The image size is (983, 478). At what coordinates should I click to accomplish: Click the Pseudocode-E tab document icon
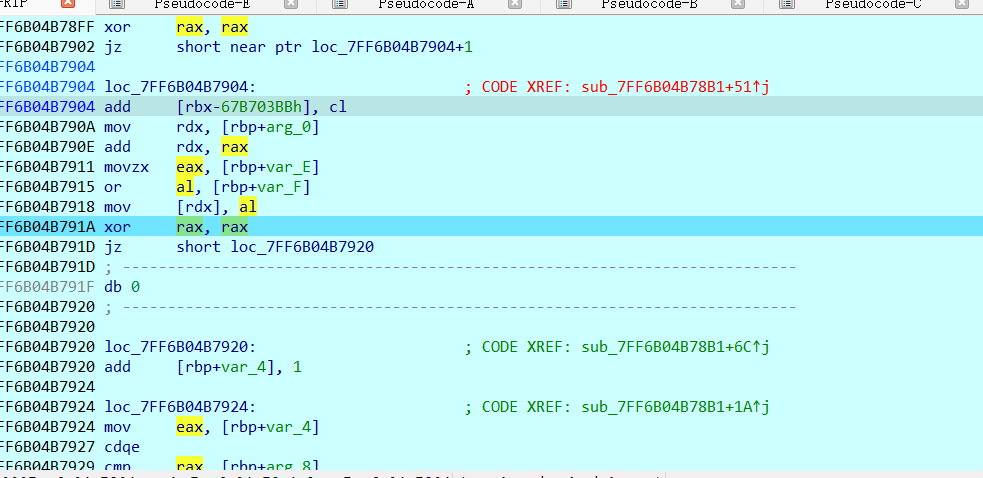[x=117, y=4]
